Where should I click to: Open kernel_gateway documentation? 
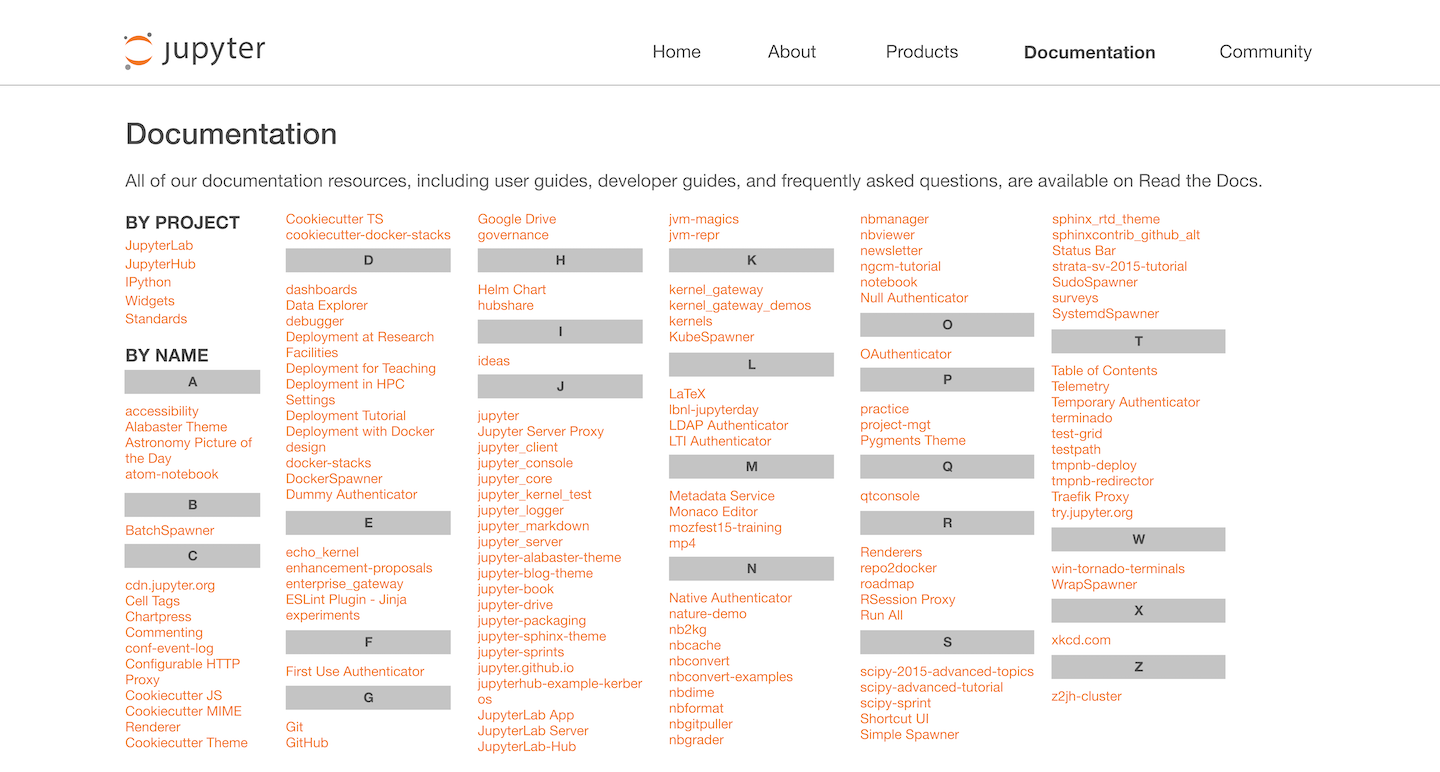tap(716, 290)
